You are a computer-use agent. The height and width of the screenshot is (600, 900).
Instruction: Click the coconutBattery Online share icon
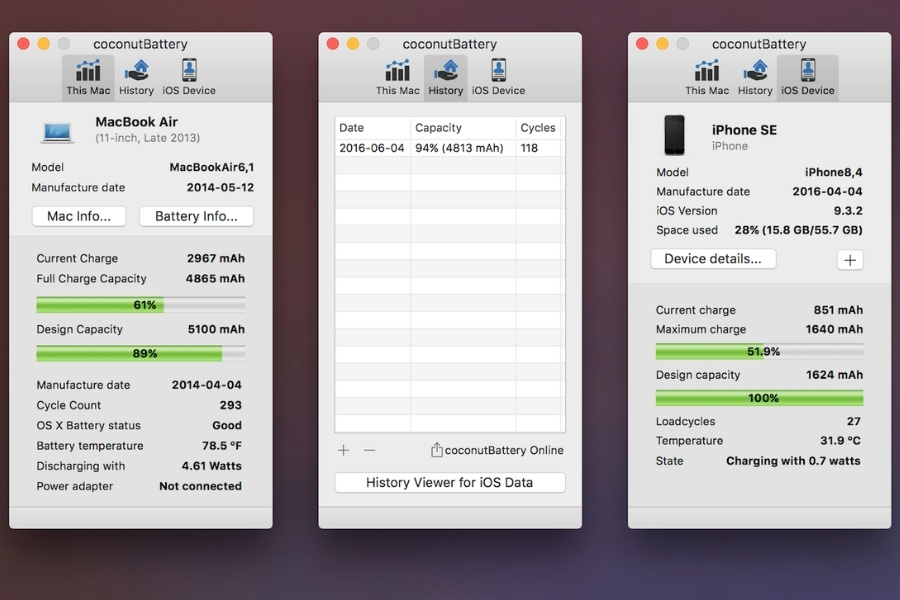(437, 450)
